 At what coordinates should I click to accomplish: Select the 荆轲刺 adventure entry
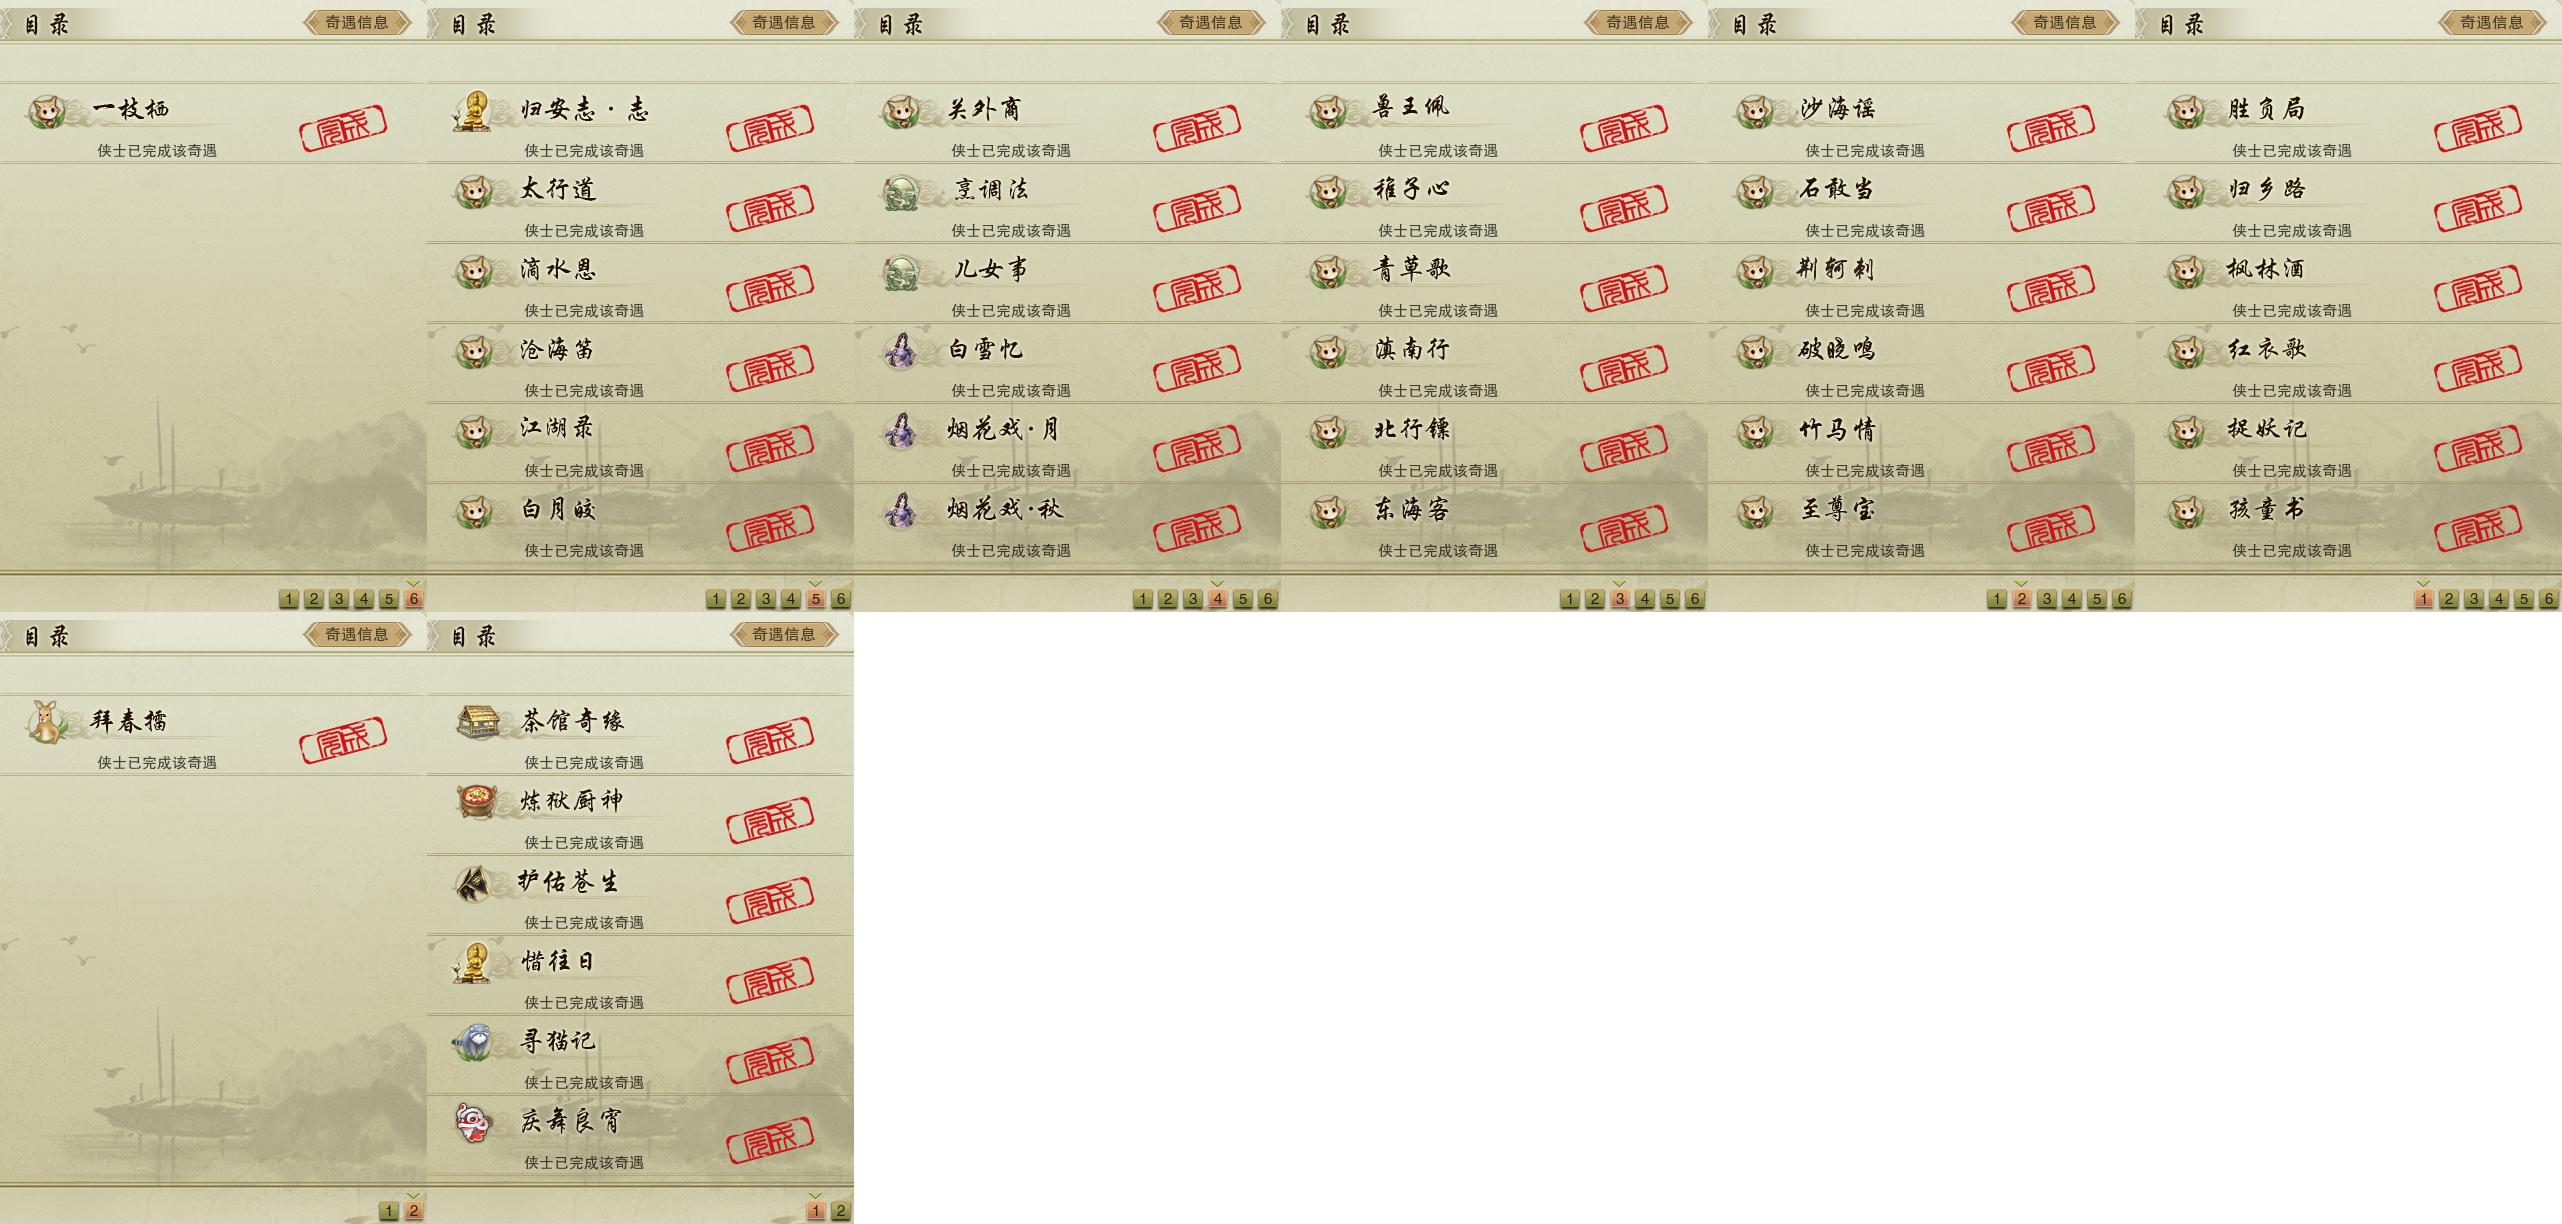point(1921,284)
